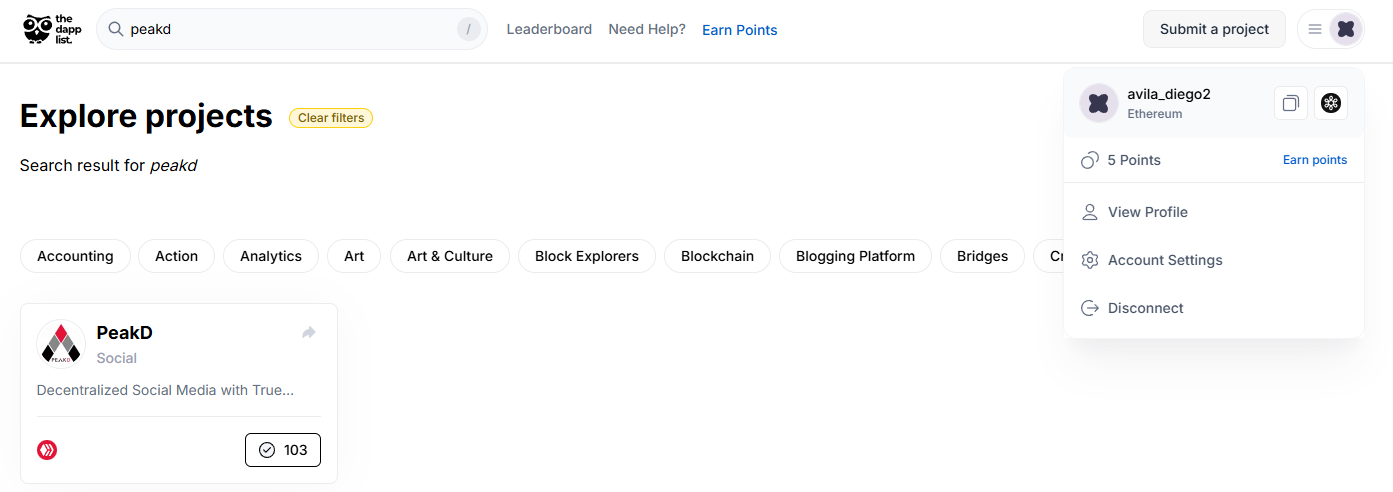
Task: Select the Analytics category filter
Action: pyautogui.click(x=271, y=256)
